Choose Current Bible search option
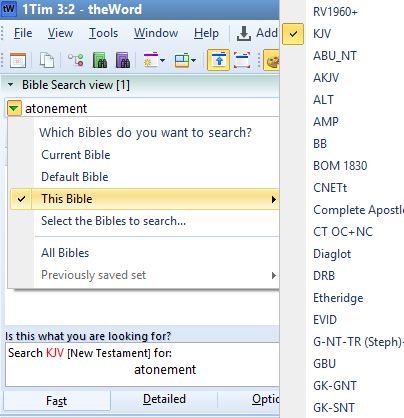Image resolution: width=404 pixels, height=418 pixels. [76, 155]
